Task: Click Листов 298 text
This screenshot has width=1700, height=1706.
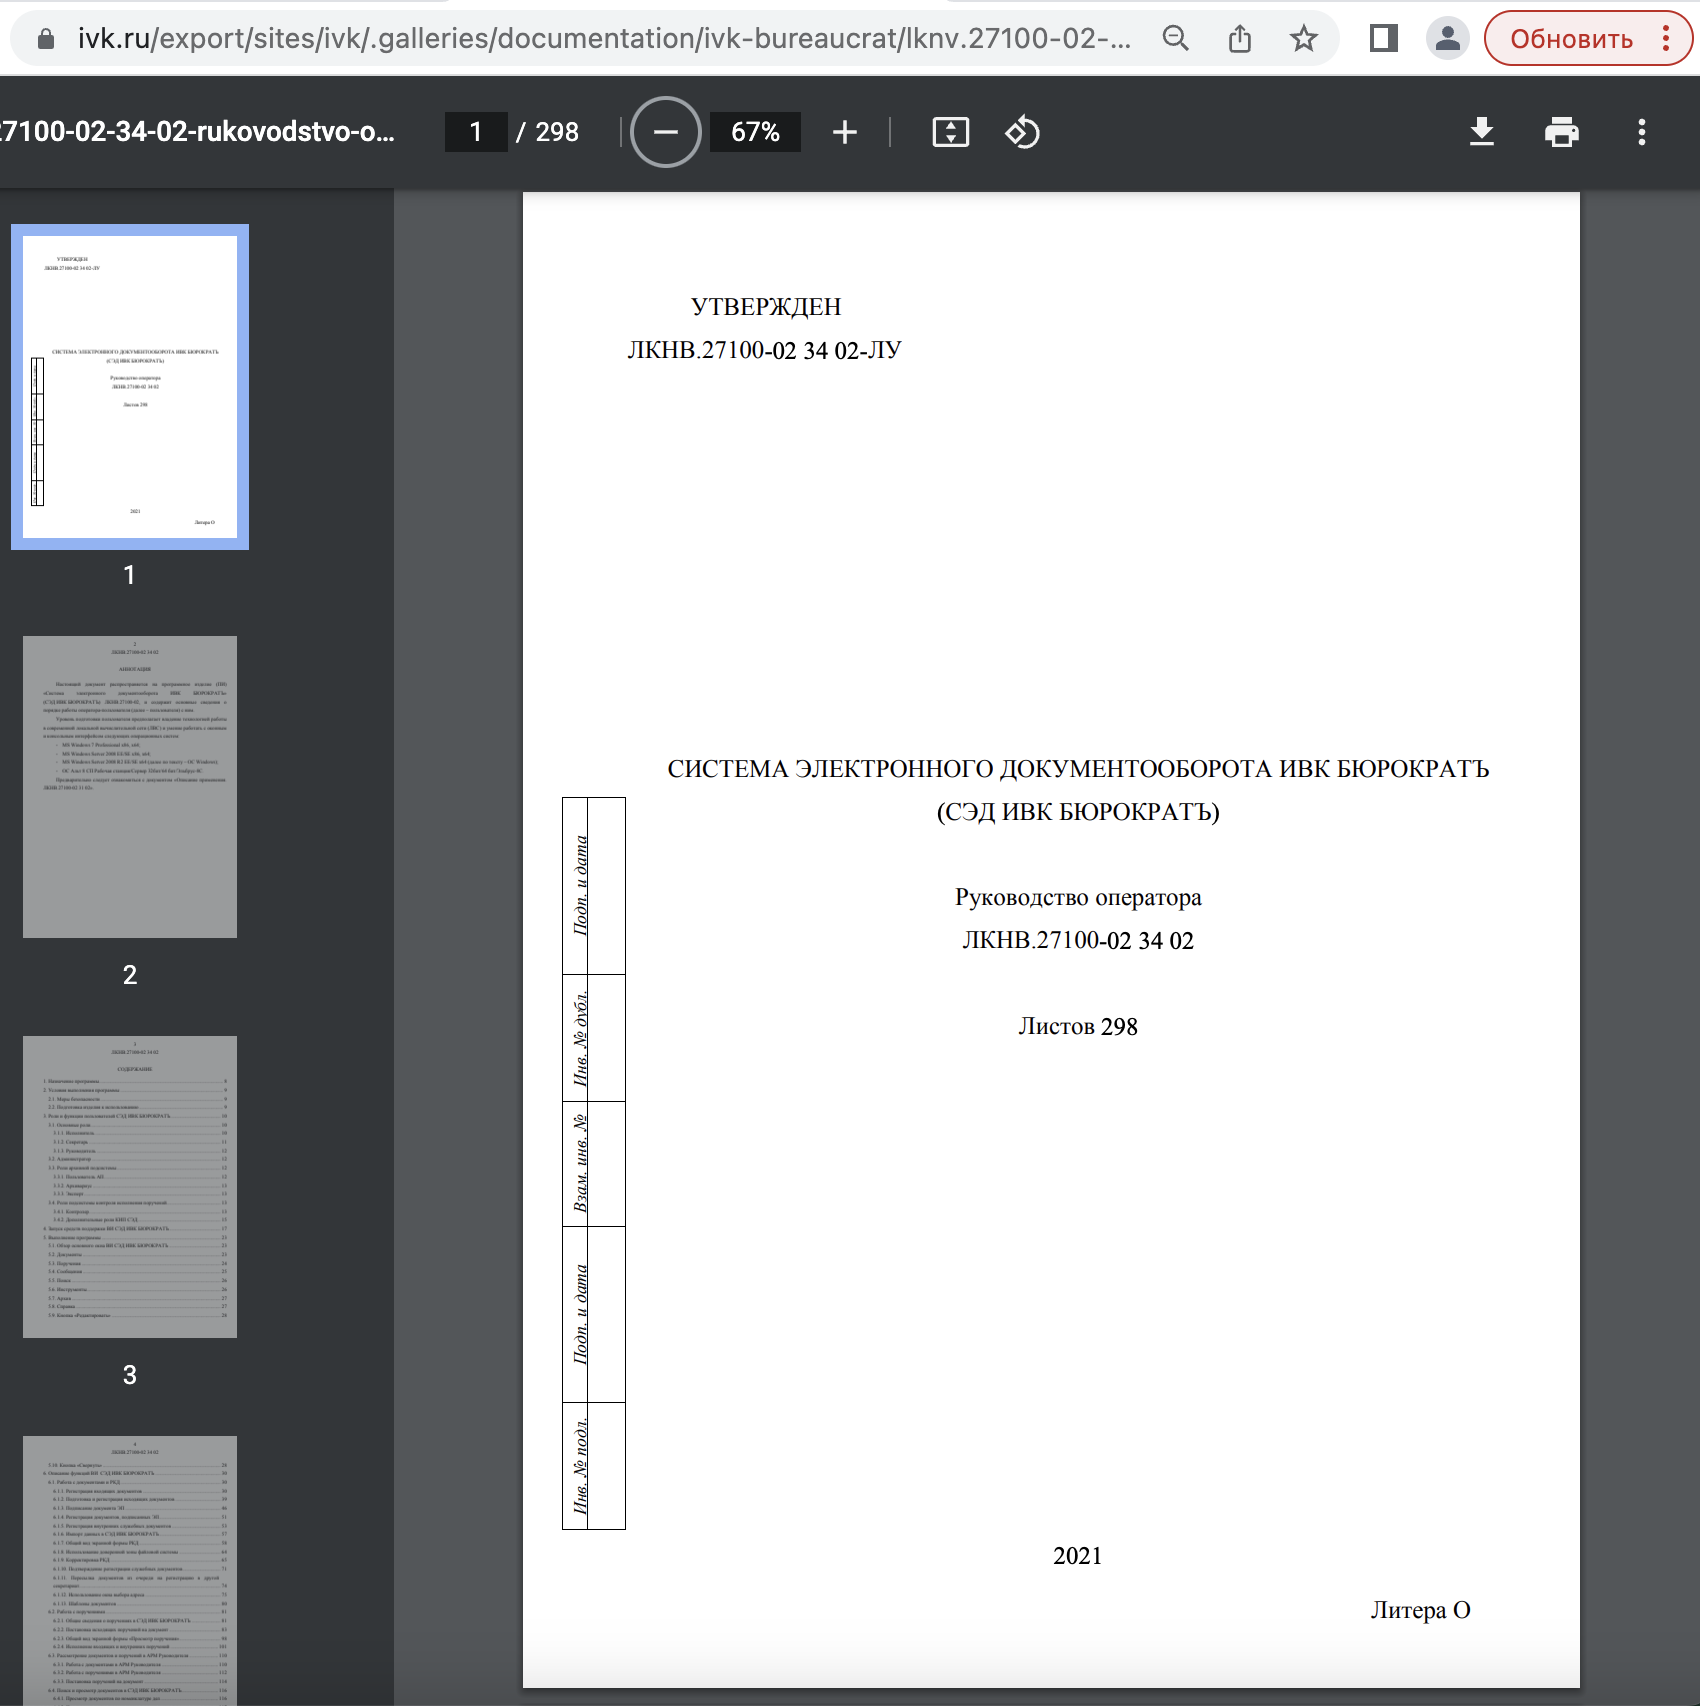Action: tap(1078, 1026)
